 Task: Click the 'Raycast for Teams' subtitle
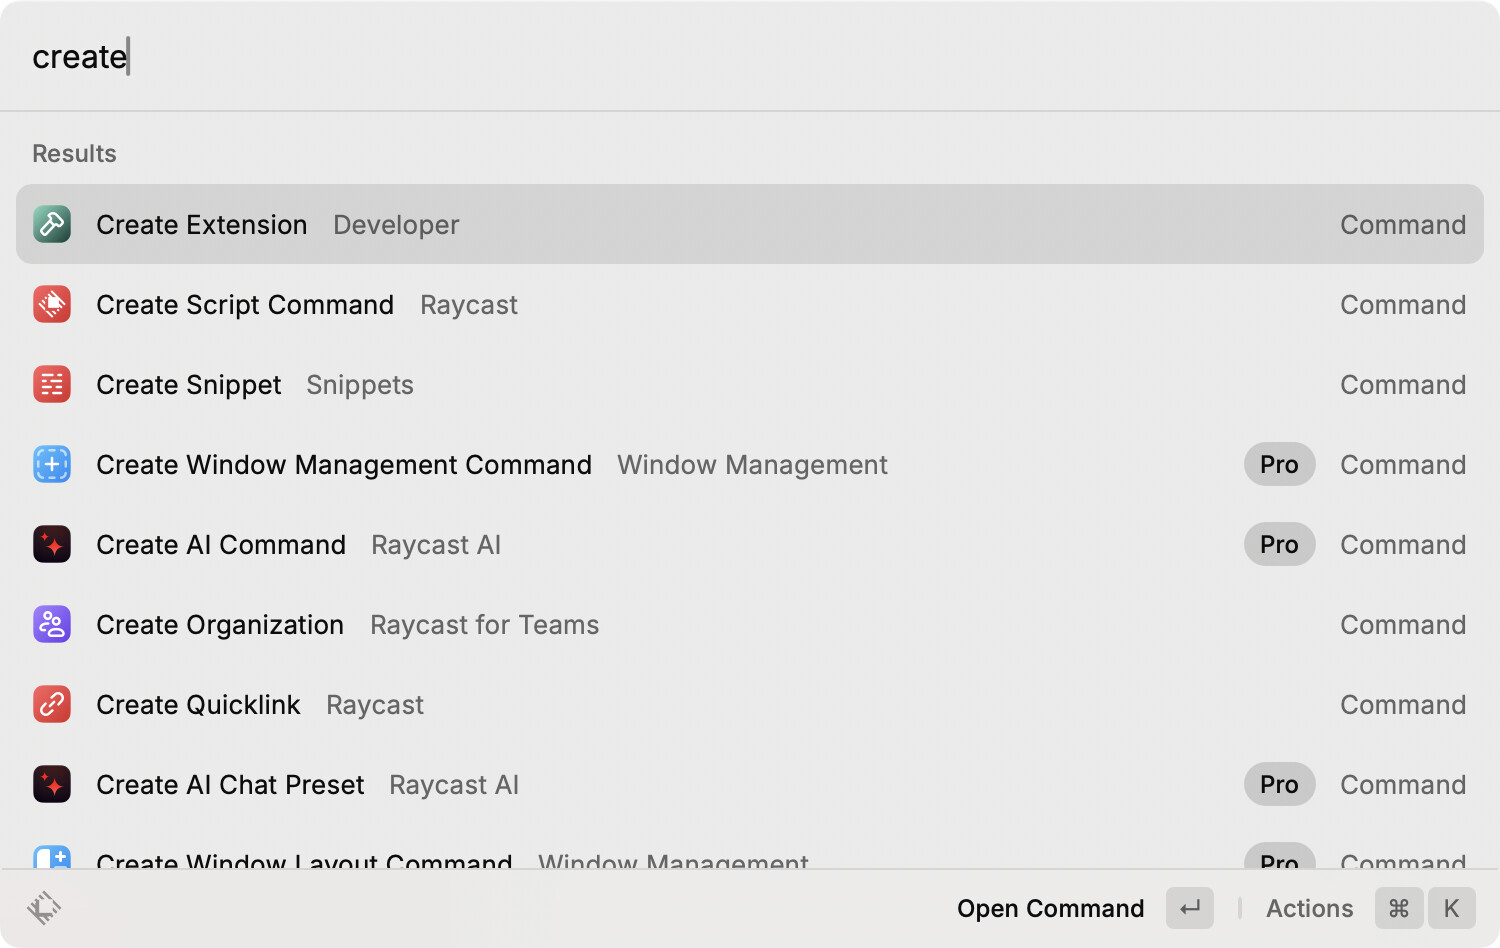(x=485, y=625)
